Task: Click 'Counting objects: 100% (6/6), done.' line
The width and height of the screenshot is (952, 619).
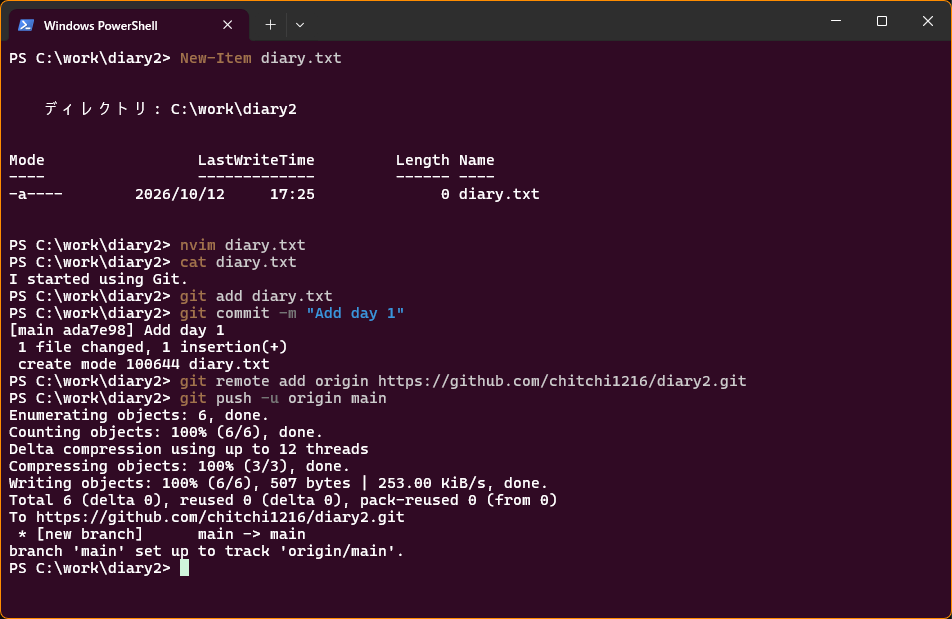Action: (166, 432)
